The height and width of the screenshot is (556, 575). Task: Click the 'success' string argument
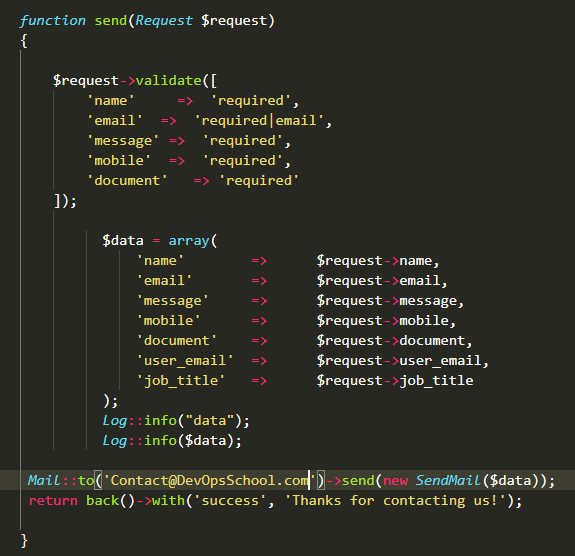tap(230, 501)
